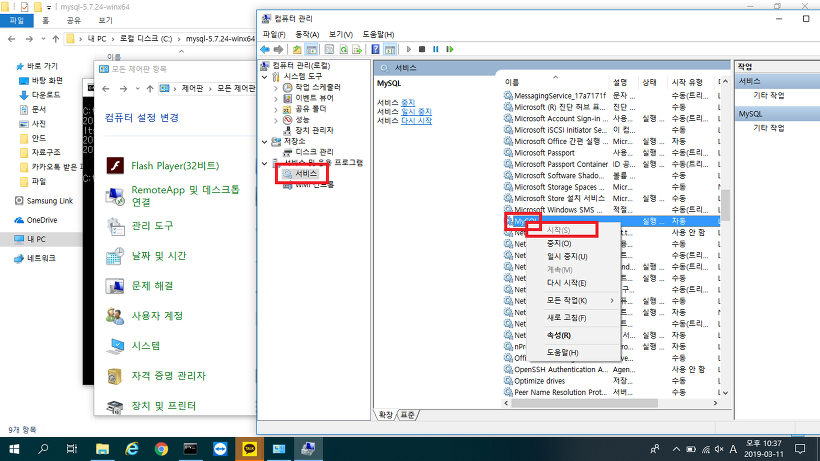Select 장치 관리자 in the tree

point(314,130)
